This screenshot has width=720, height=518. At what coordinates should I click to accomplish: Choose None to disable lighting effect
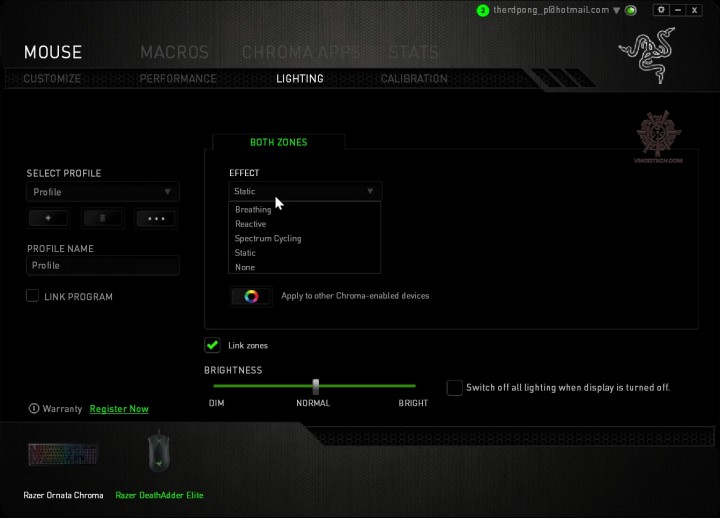click(304, 267)
